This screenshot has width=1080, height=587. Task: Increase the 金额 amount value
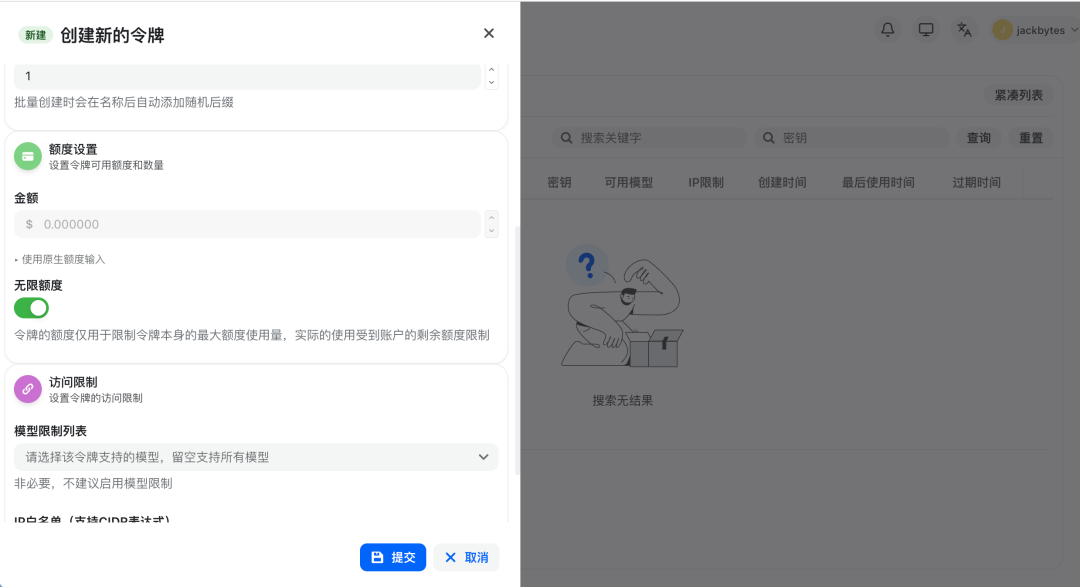[x=491, y=218]
